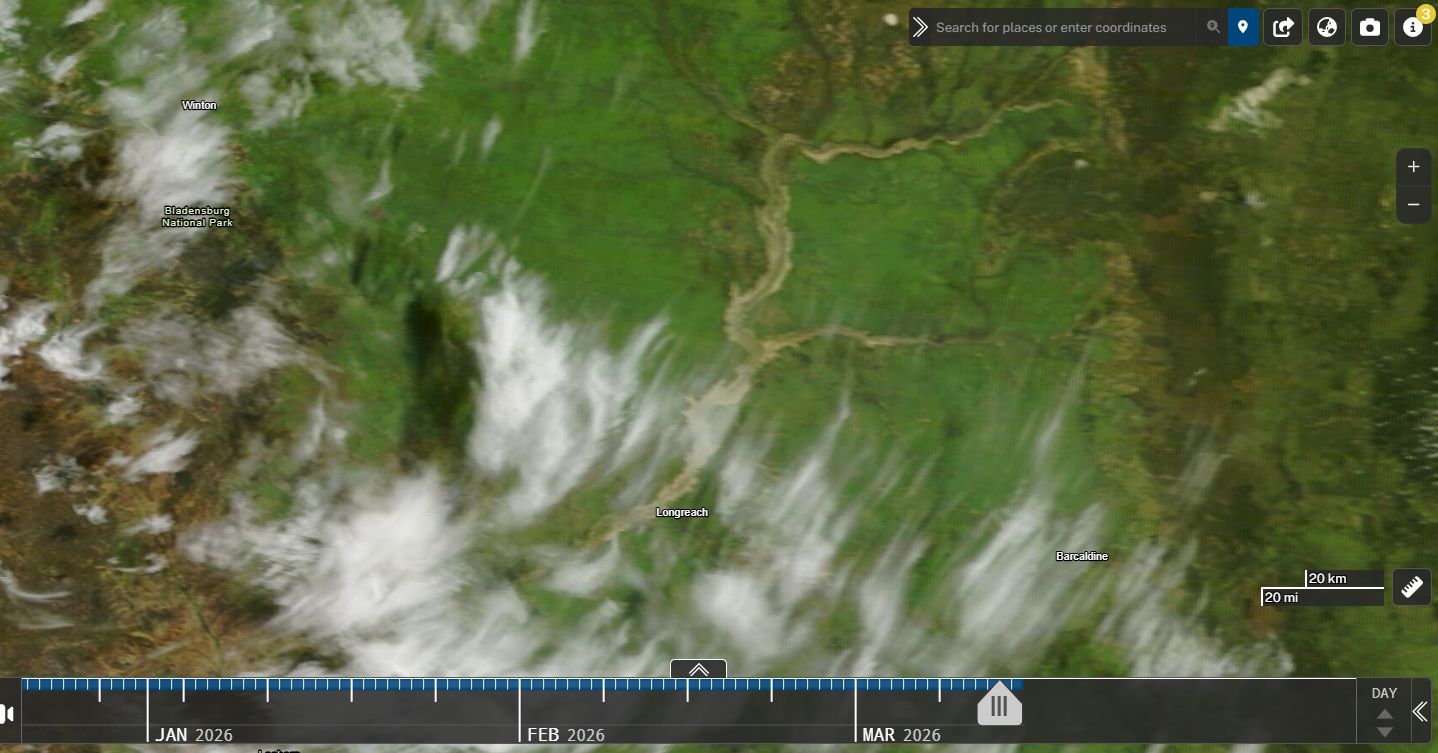
Task: Open the map projection globe menu
Action: click(1327, 27)
